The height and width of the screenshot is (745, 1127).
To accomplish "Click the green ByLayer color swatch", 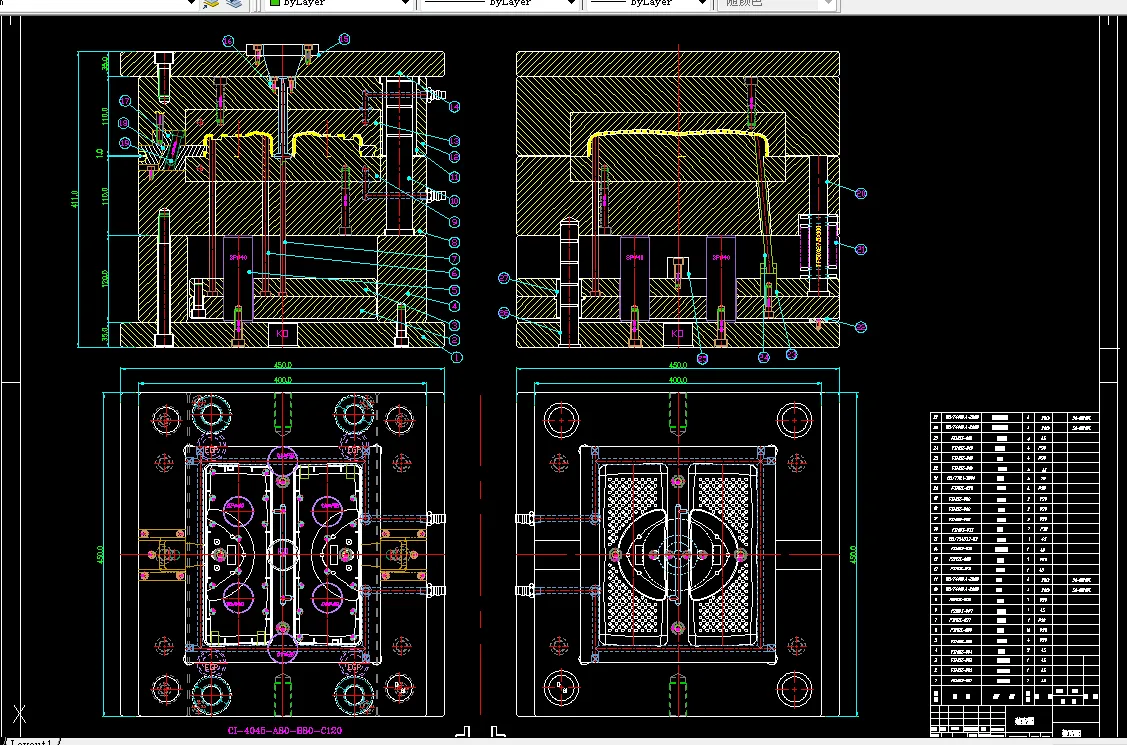I will click(x=274, y=3).
